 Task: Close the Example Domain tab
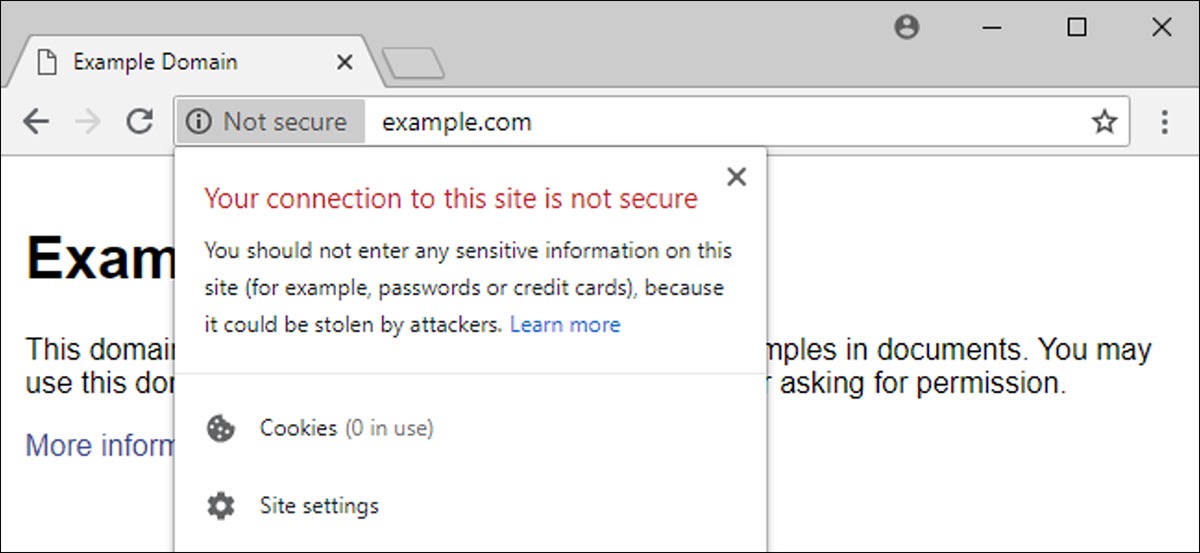[x=344, y=62]
